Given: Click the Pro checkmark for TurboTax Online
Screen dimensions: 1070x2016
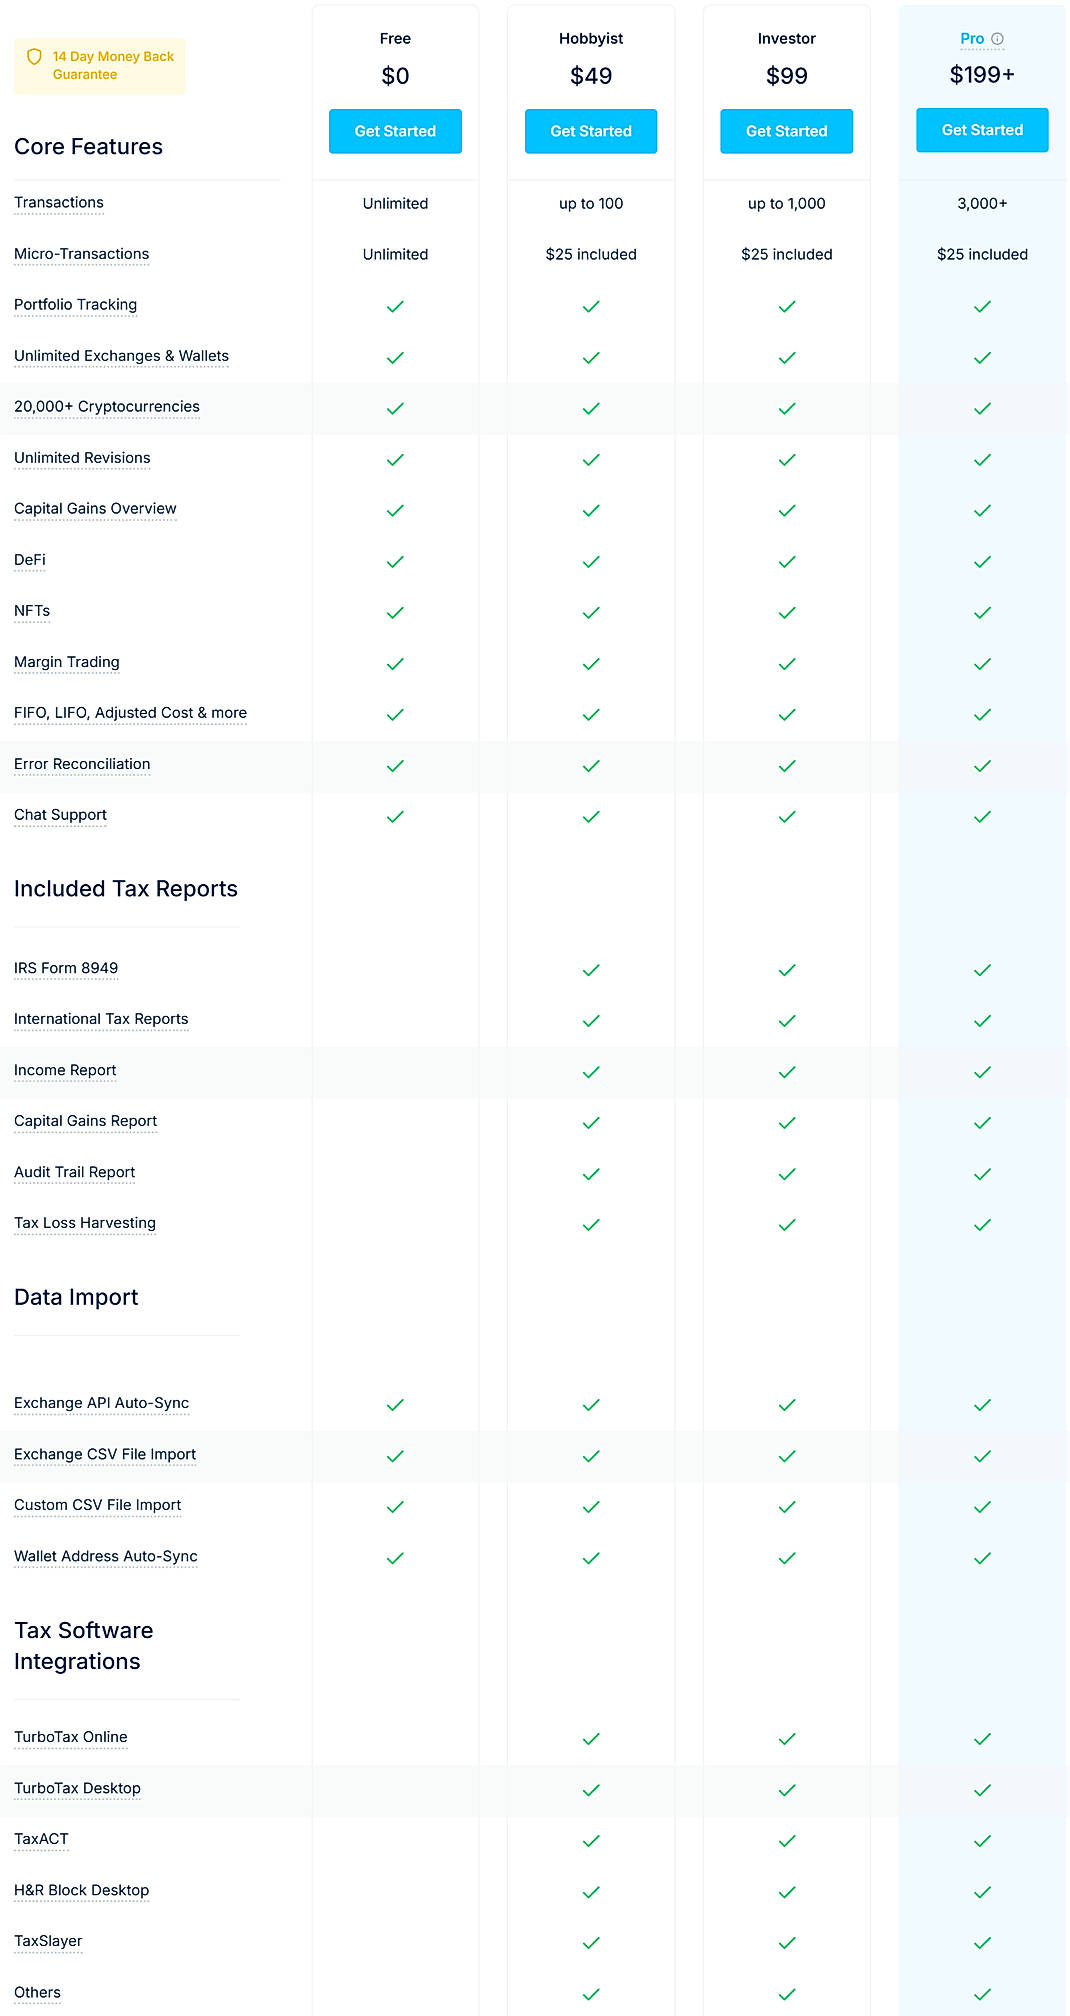Looking at the screenshot, I should point(983,1739).
